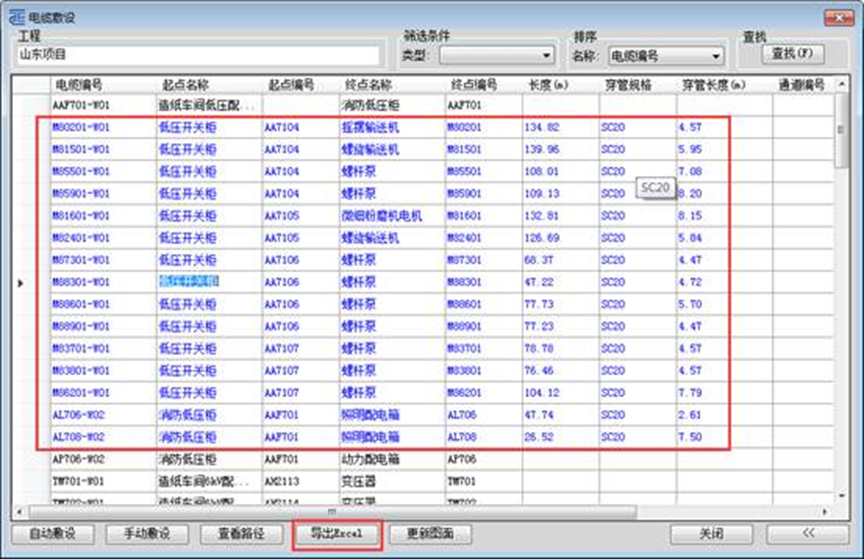Image resolution: width=864 pixels, height=559 pixels.
Task: Click the 动力配电箱 end-point cell
Action: [370, 459]
